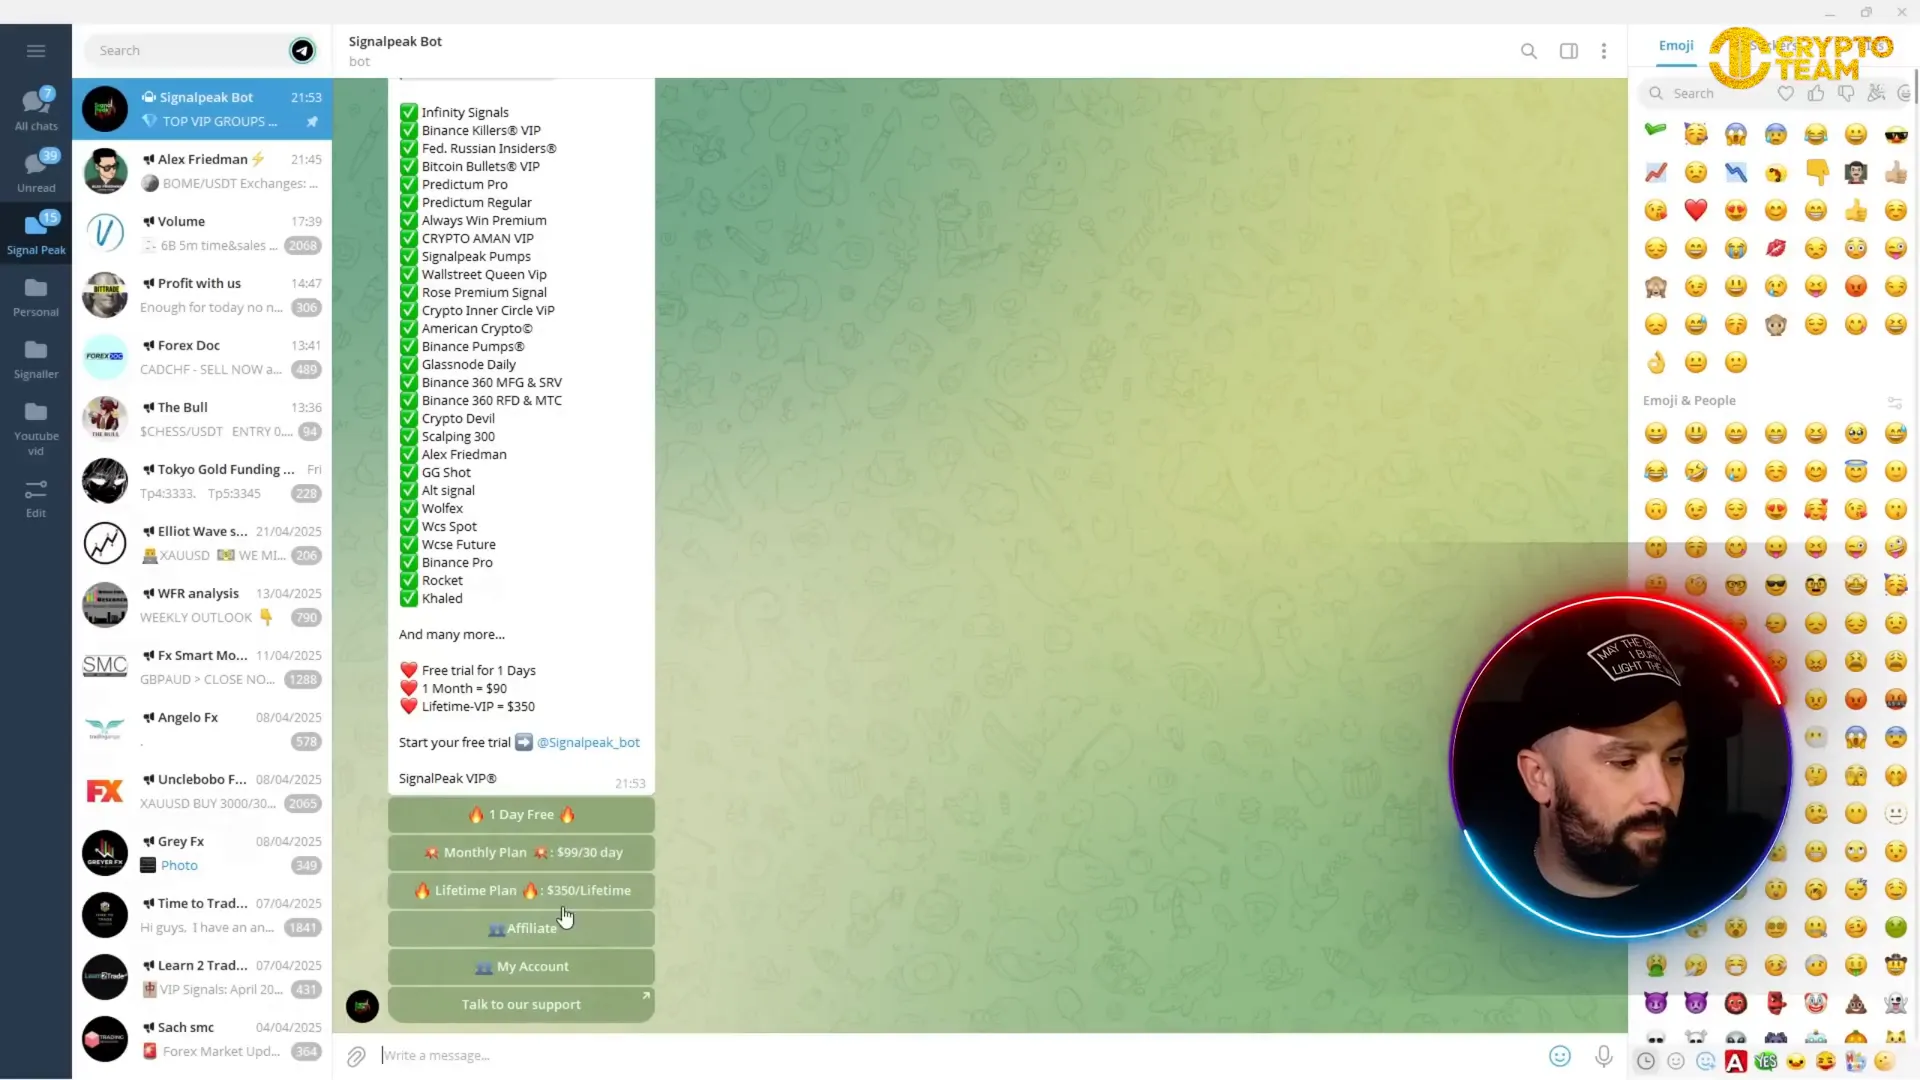
Task: Click the party popper filter beside emoji search
Action: pyautogui.click(x=1876, y=93)
